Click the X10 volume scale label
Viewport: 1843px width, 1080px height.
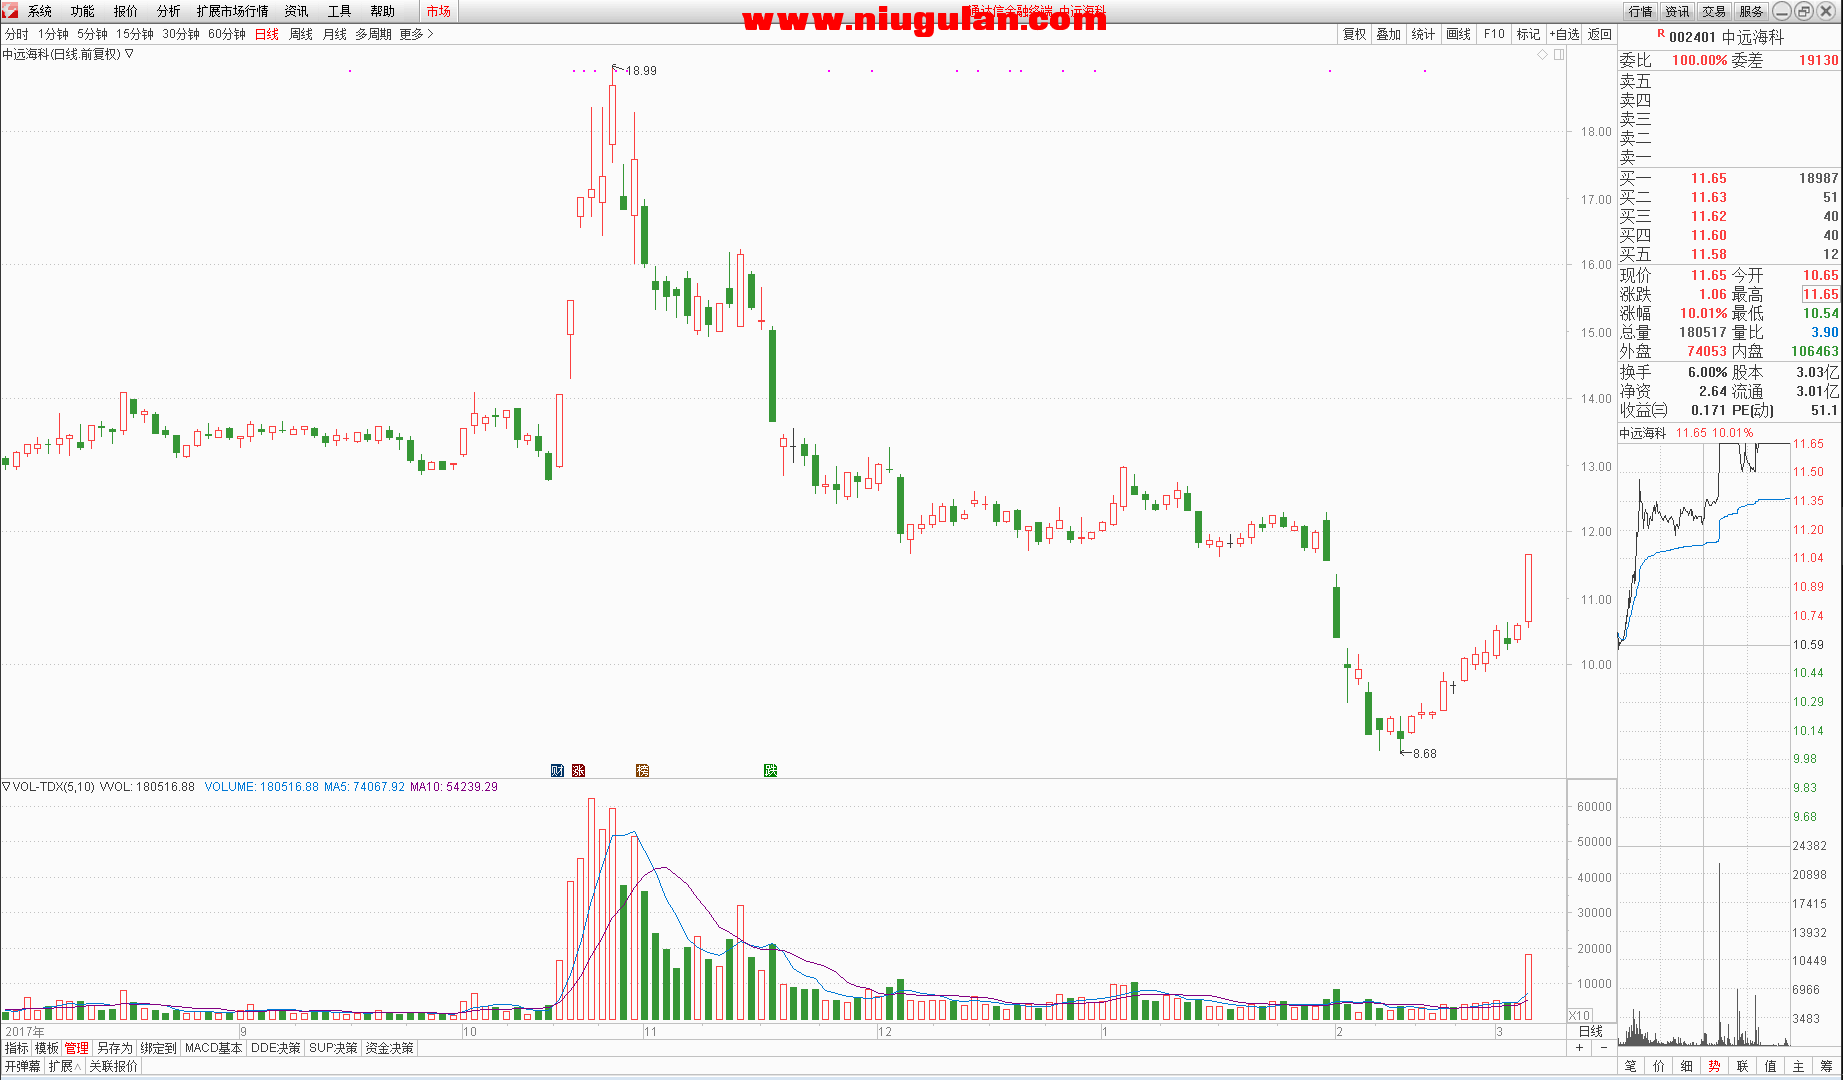click(x=1579, y=1015)
